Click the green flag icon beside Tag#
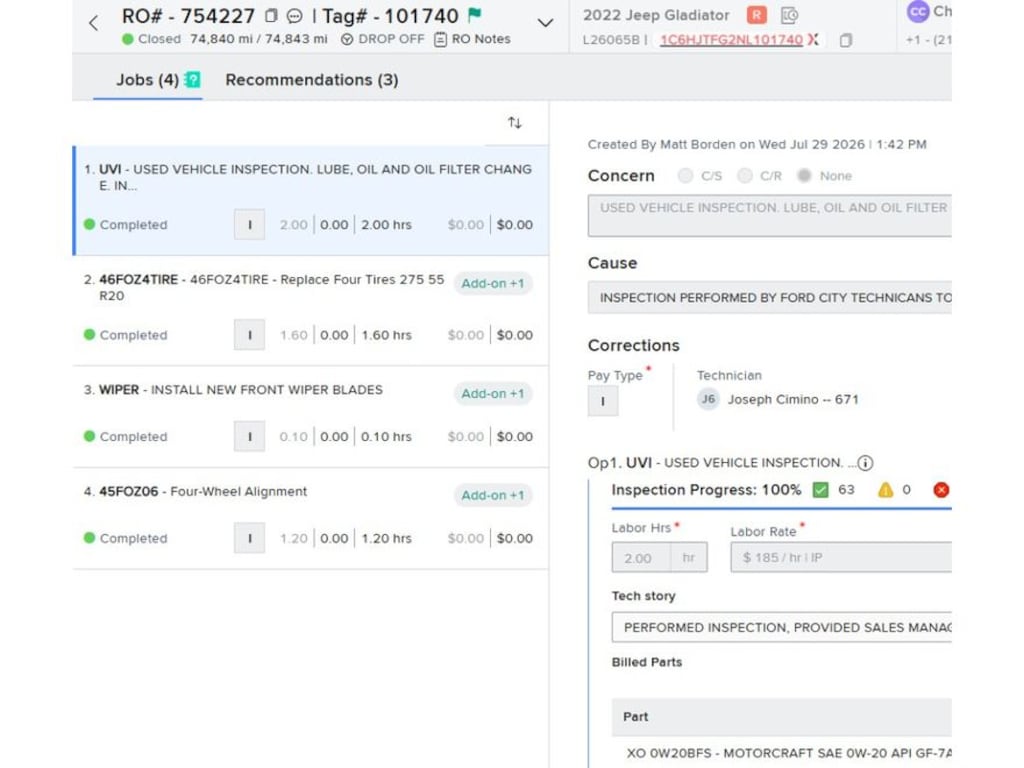1024x768 pixels. (475, 14)
